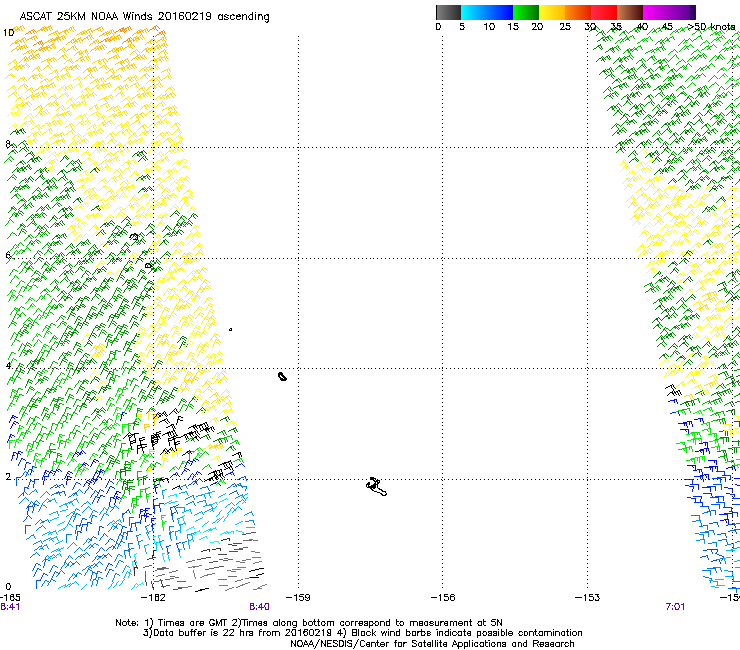Click legend tick label '10'
The width and height of the screenshot is (740, 650).
(489, 27)
